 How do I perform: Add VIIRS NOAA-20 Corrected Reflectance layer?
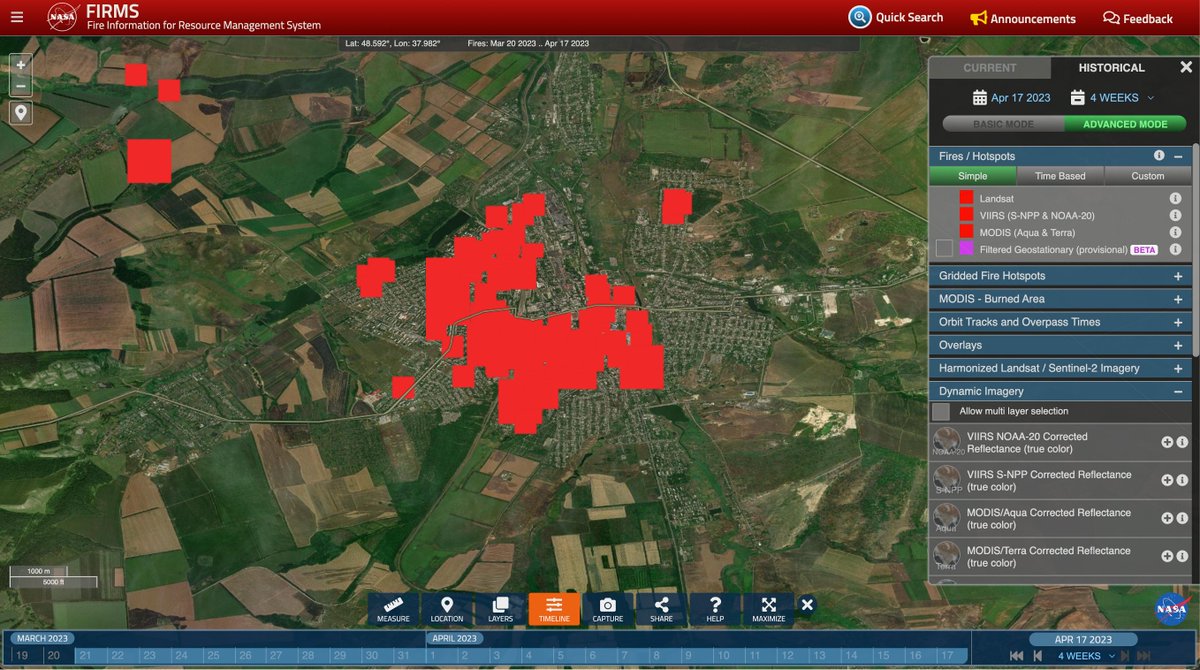click(1167, 442)
